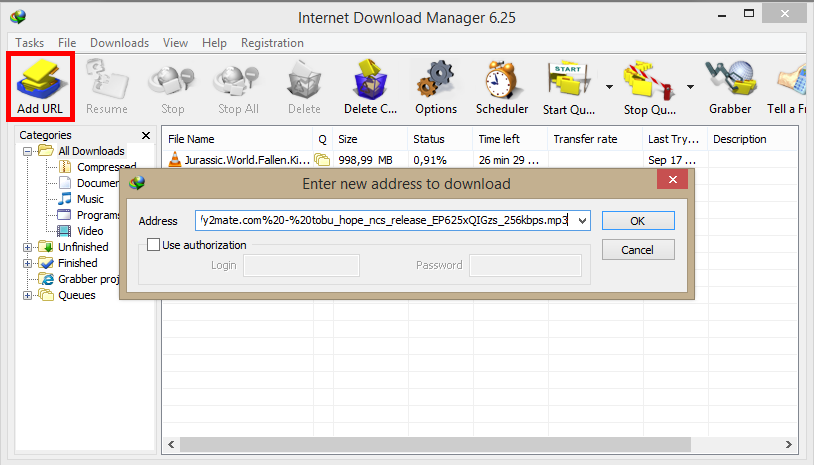
Task: Click the Delete Completed toolbar icon
Action: point(370,79)
